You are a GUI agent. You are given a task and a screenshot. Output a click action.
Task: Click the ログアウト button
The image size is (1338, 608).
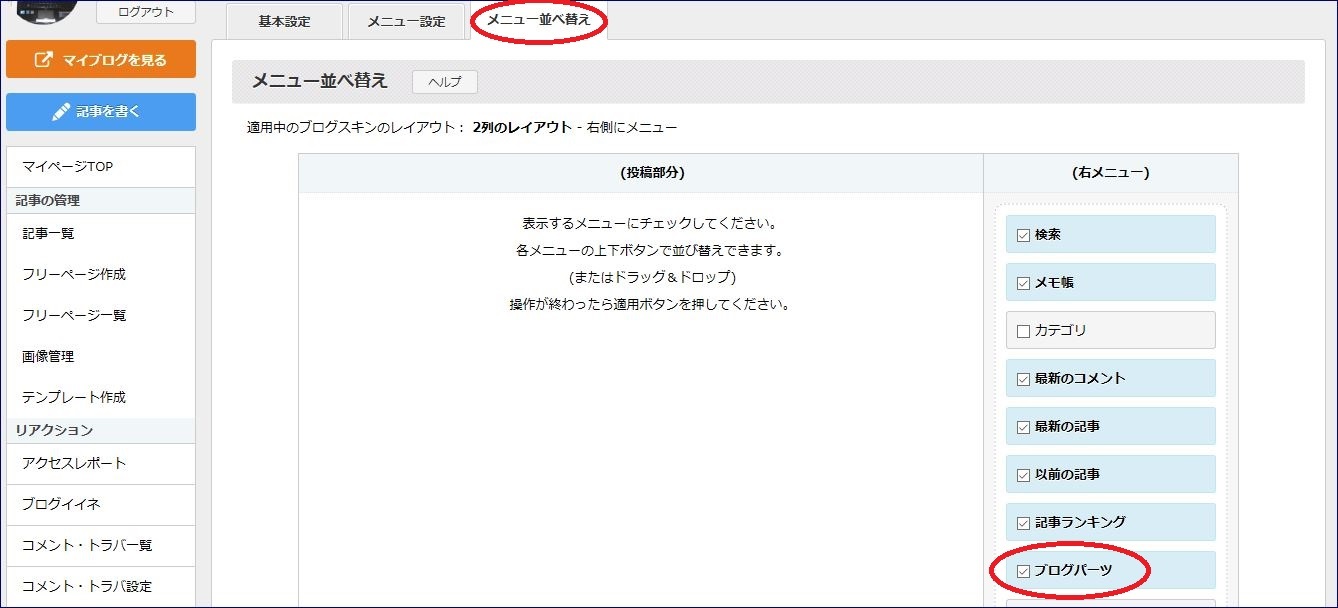[x=145, y=12]
